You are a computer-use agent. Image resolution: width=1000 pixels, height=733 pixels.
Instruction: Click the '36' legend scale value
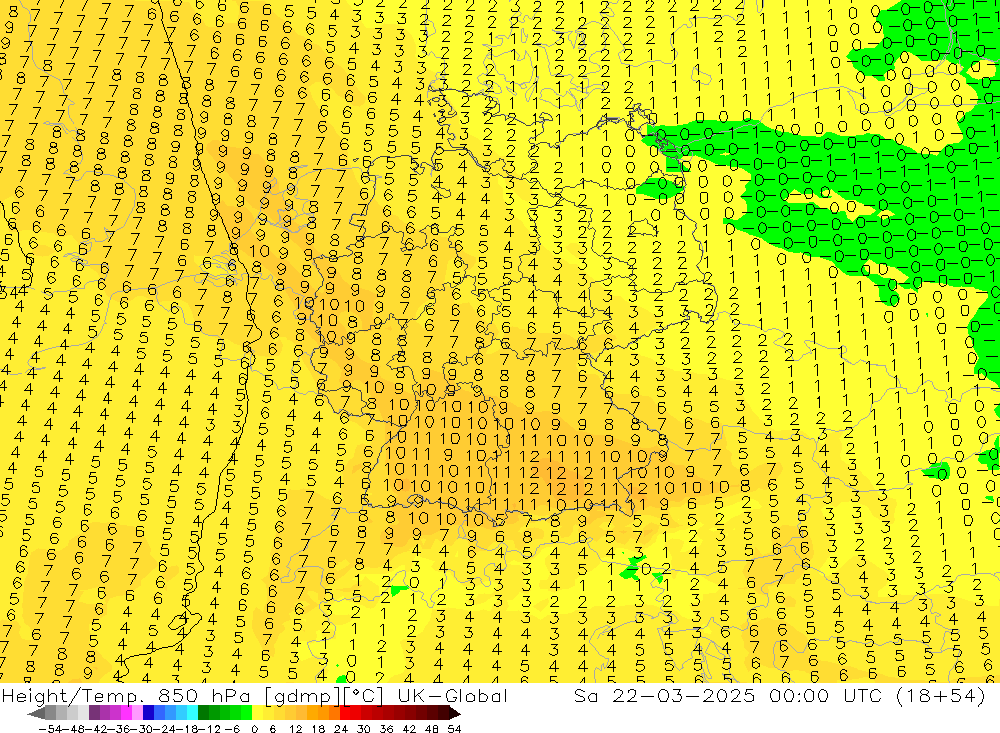[x=386, y=729]
